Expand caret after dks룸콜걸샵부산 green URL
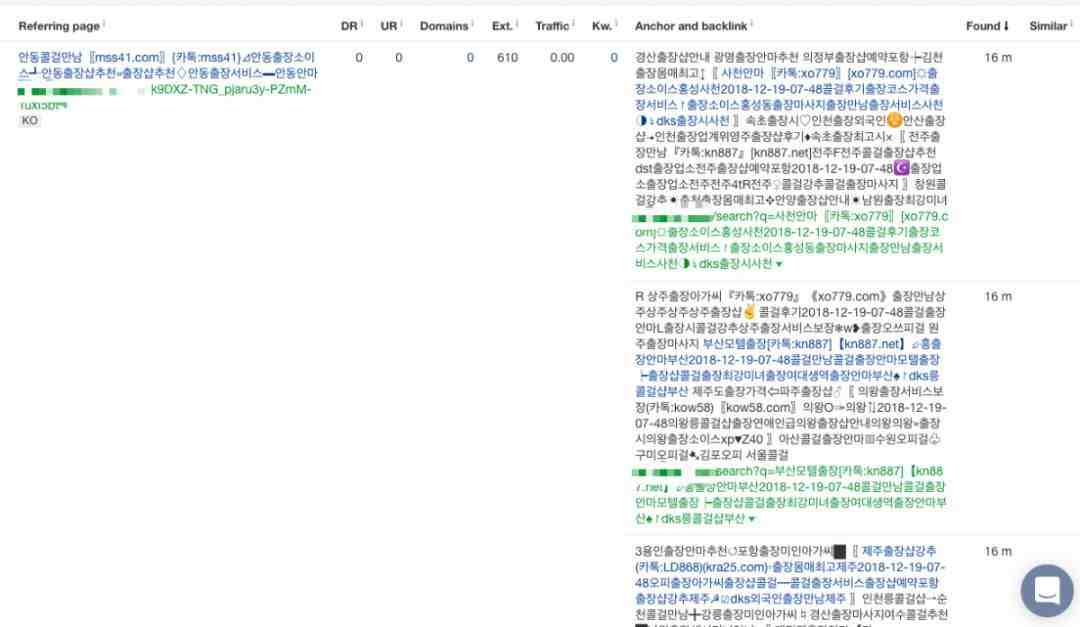 (751, 519)
